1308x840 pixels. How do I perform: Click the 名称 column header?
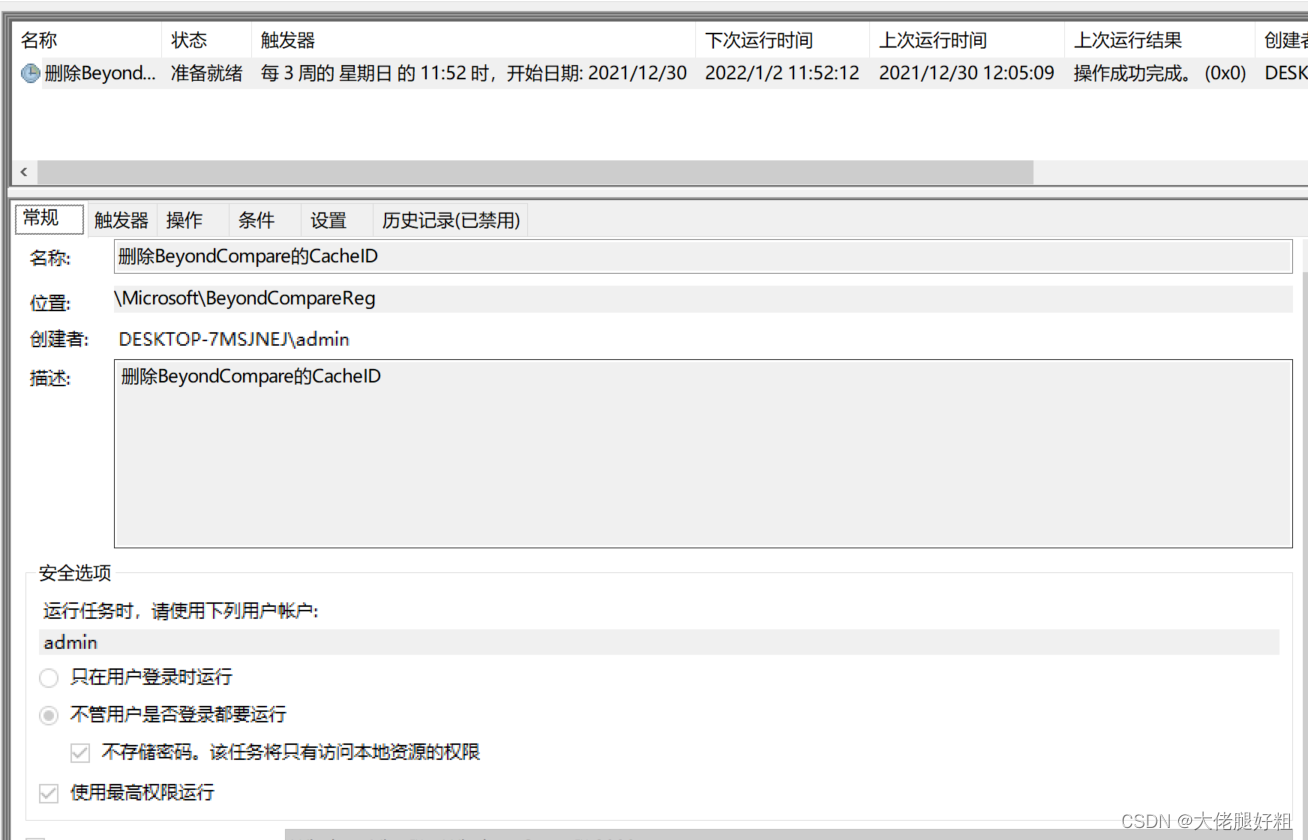click(x=88, y=40)
